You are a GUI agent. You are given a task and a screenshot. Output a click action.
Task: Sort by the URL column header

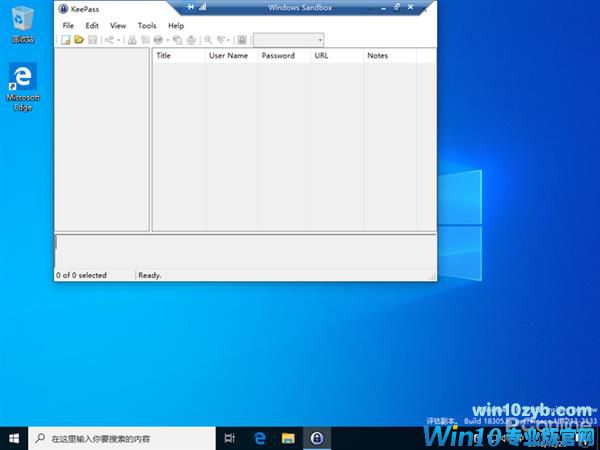[x=338, y=55]
